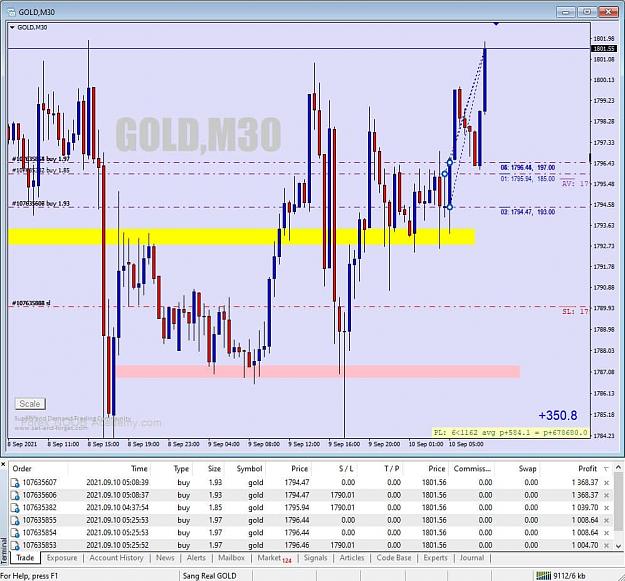Click the #107635608 buy 1.93 order line label

pyautogui.click(x=41, y=204)
